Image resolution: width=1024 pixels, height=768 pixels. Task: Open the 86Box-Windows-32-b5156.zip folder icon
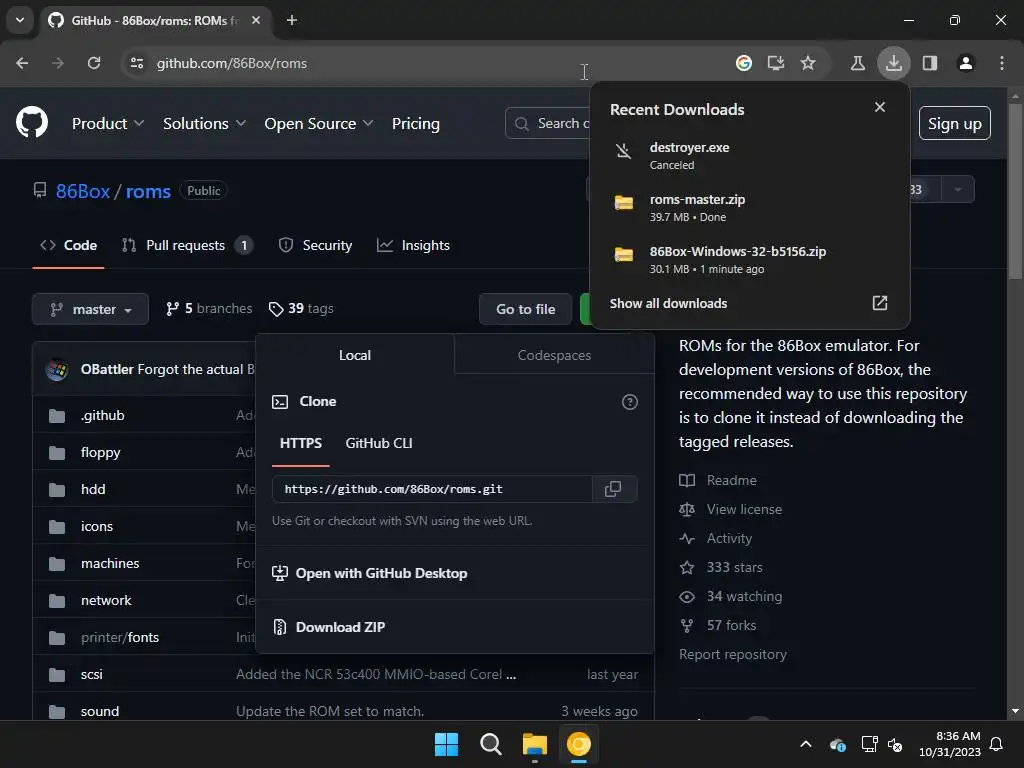tap(624, 254)
